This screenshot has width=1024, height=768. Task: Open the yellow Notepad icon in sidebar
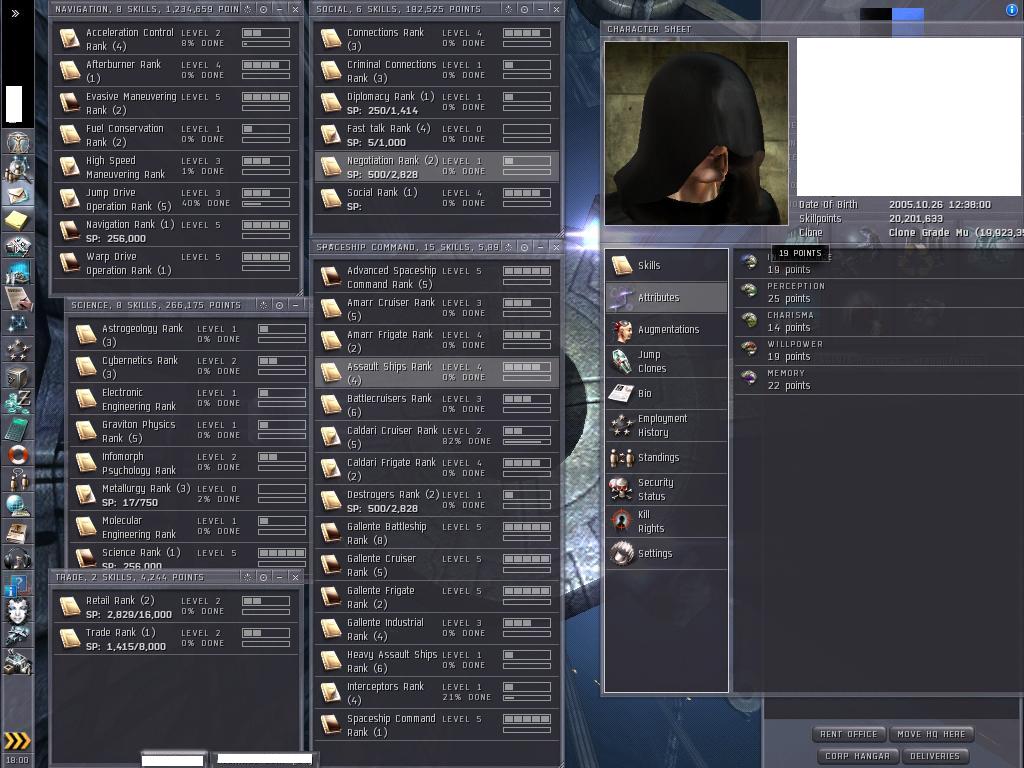(18, 221)
